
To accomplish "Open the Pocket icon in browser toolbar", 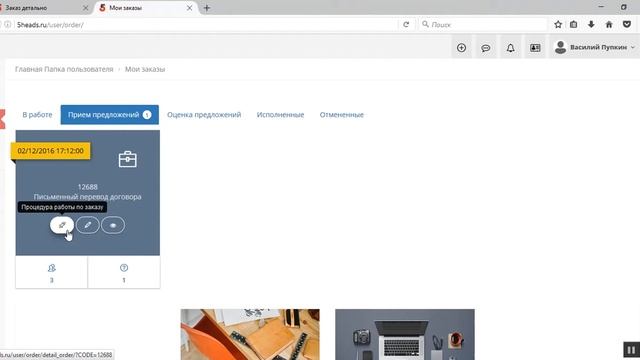I will click(x=627, y=24).
